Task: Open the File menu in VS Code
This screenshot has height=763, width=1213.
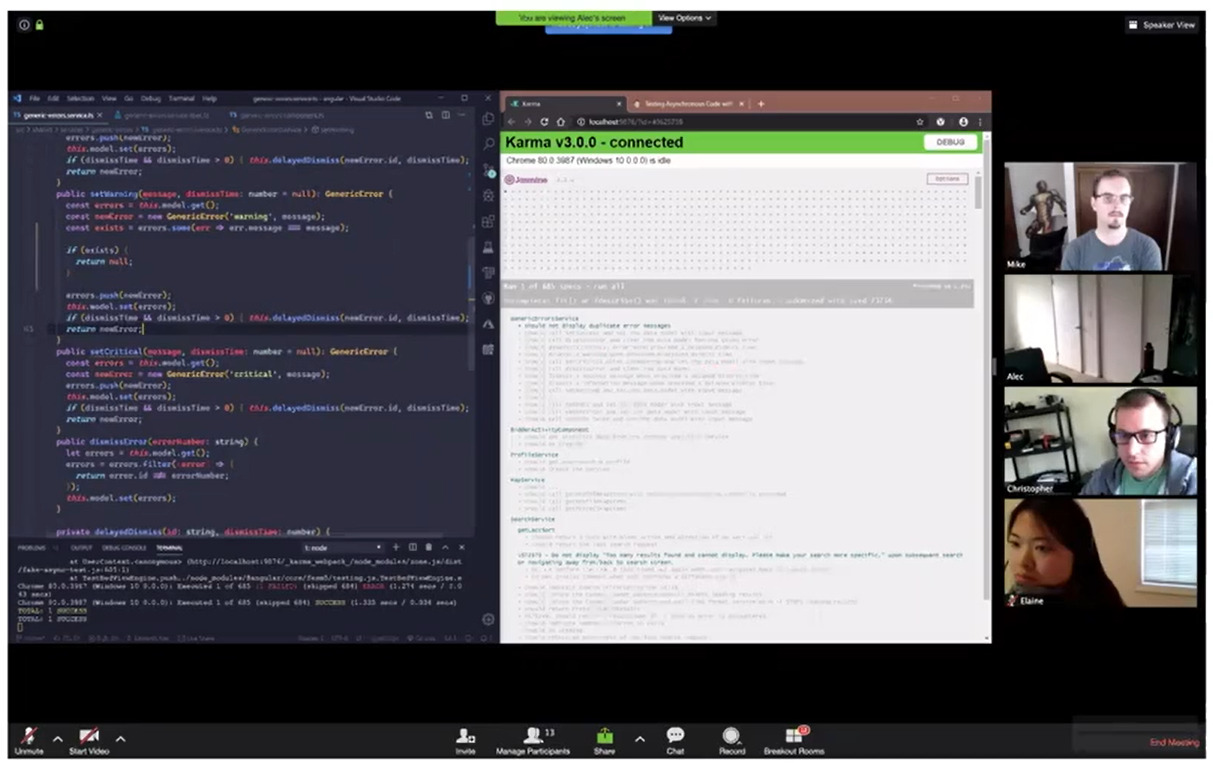Action: tap(34, 99)
